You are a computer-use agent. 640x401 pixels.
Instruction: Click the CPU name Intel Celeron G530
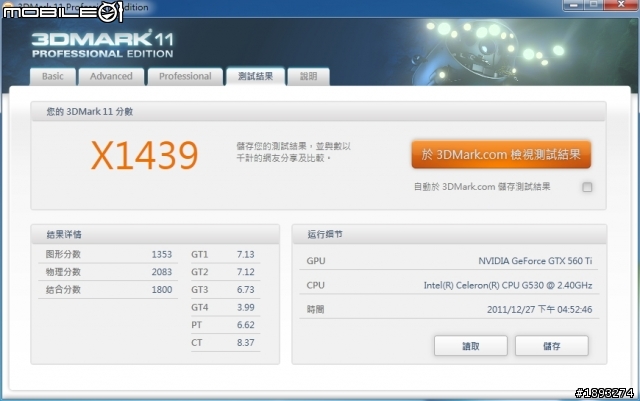pos(508,285)
